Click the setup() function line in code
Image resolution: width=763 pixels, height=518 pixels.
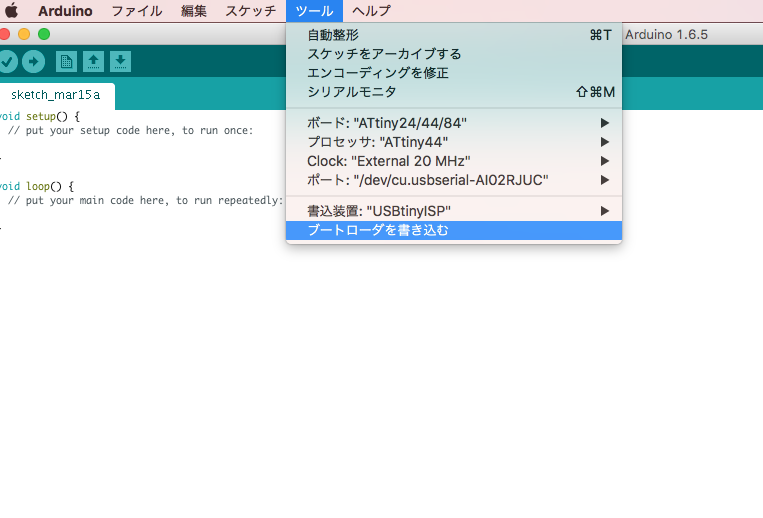40,117
